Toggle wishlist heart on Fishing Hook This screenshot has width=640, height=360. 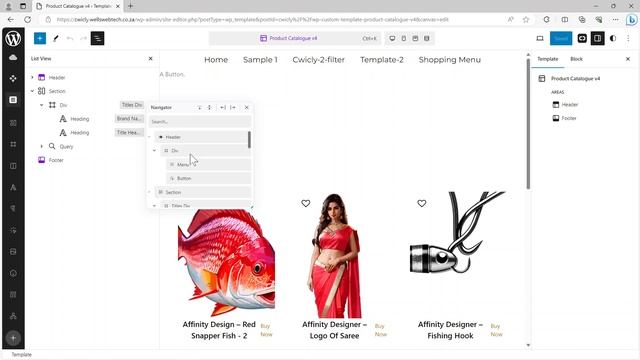click(422, 203)
